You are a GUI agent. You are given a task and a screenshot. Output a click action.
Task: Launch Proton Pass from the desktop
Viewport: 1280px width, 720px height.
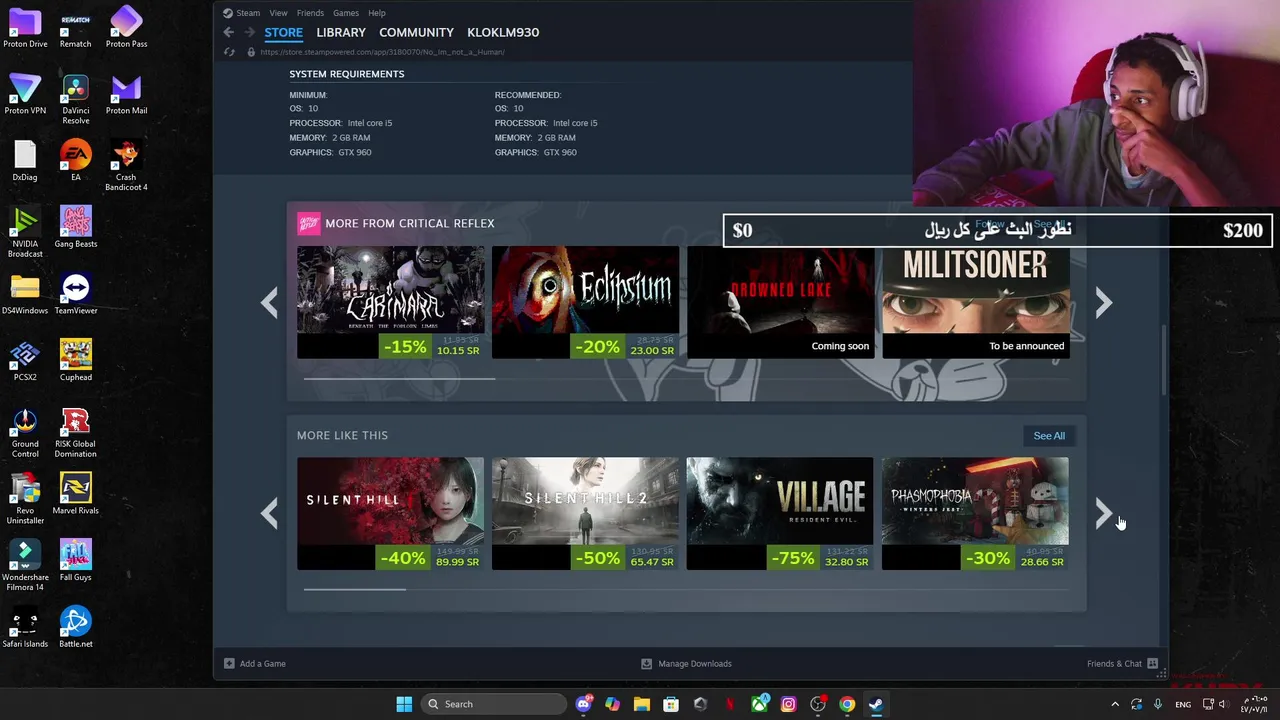tap(126, 27)
